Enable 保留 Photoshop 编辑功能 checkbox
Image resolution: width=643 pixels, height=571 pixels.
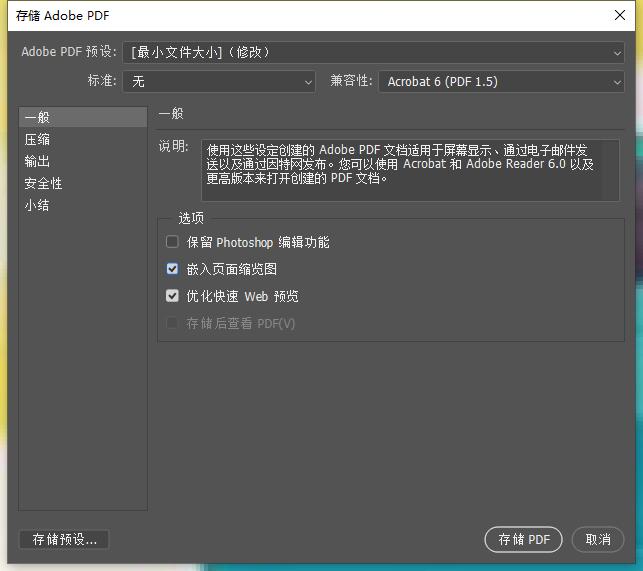(x=172, y=242)
